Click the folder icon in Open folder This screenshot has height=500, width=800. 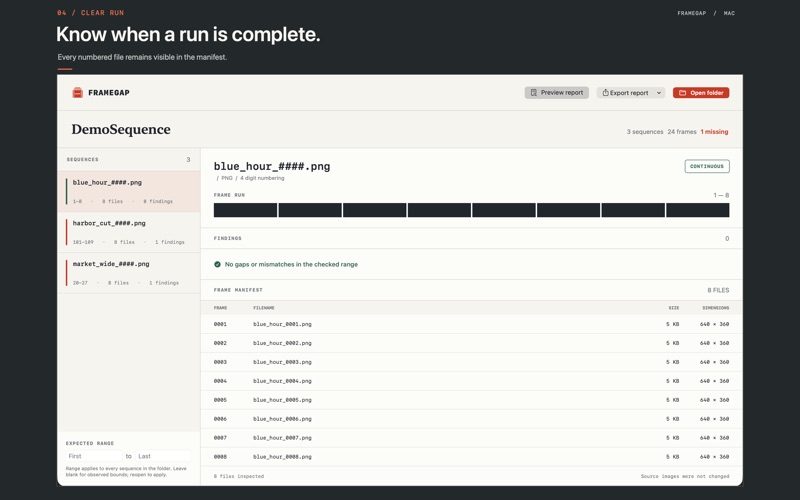click(x=682, y=93)
